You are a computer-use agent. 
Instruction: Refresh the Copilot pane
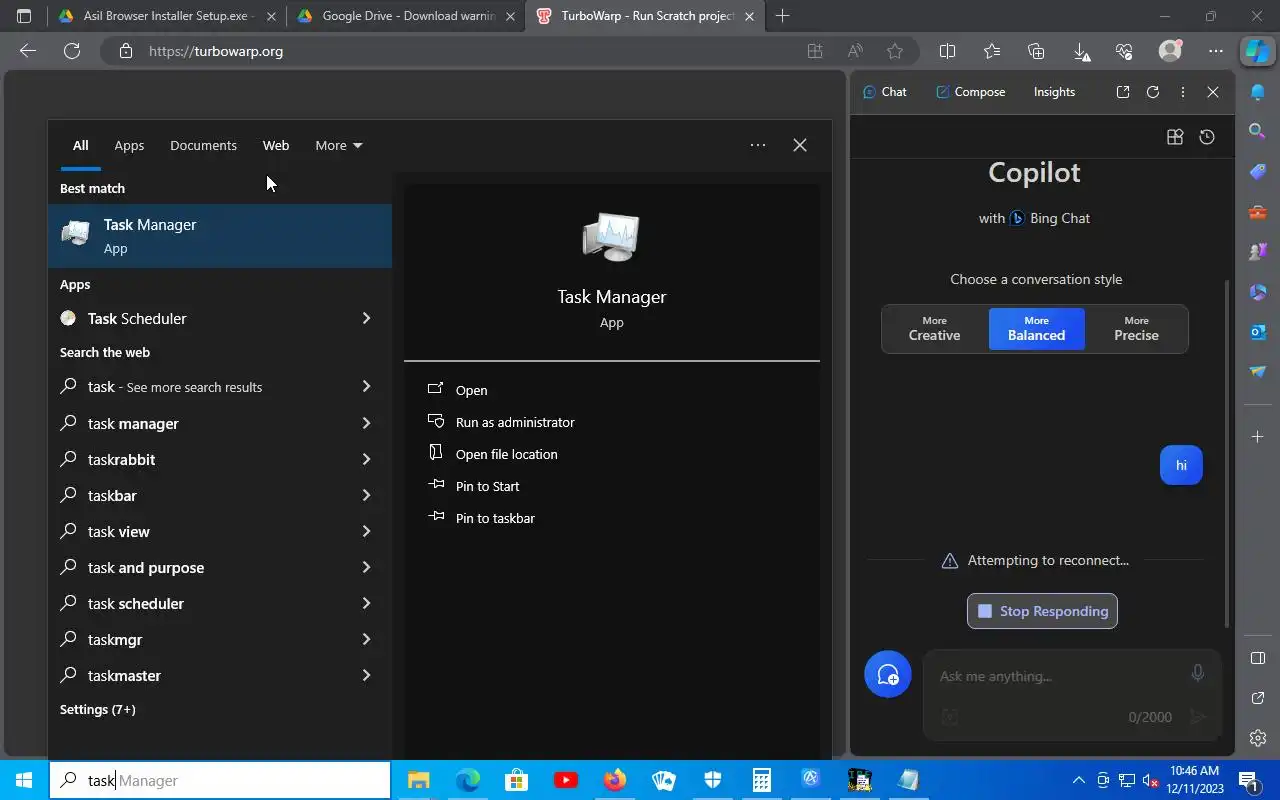(x=1153, y=92)
